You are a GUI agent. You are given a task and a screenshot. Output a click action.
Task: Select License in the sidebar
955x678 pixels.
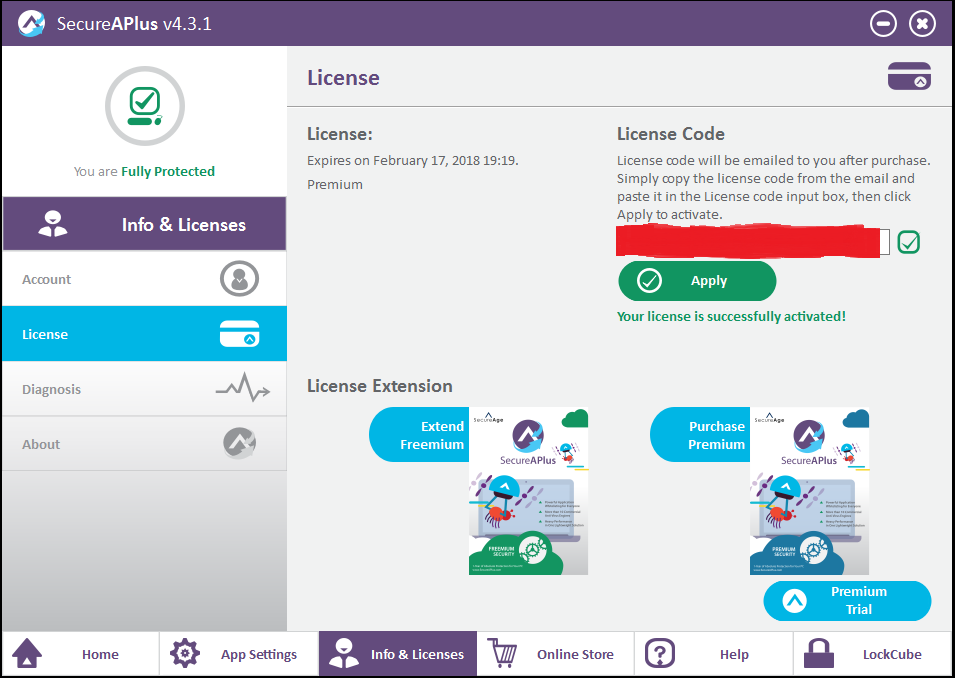point(144,334)
